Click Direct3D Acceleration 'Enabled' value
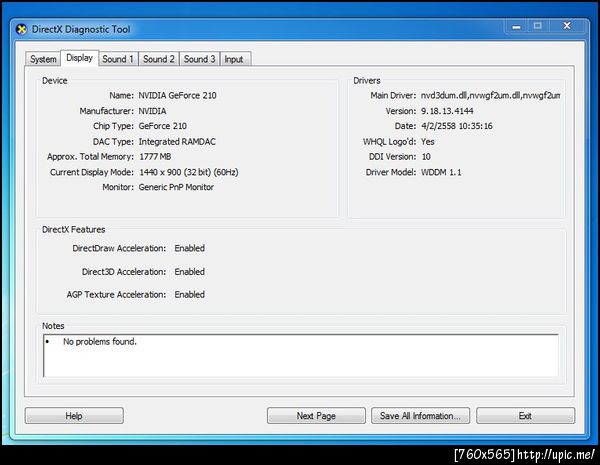The width and height of the screenshot is (600, 465). 189,272
